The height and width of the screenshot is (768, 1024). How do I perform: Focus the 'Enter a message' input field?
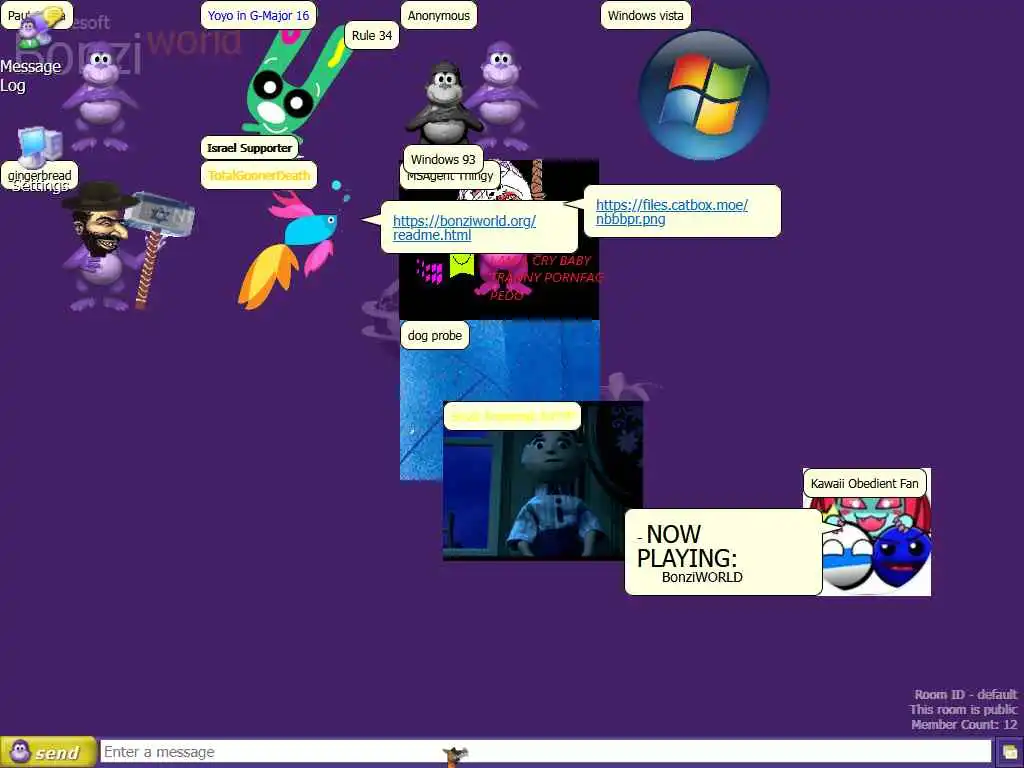coord(546,752)
